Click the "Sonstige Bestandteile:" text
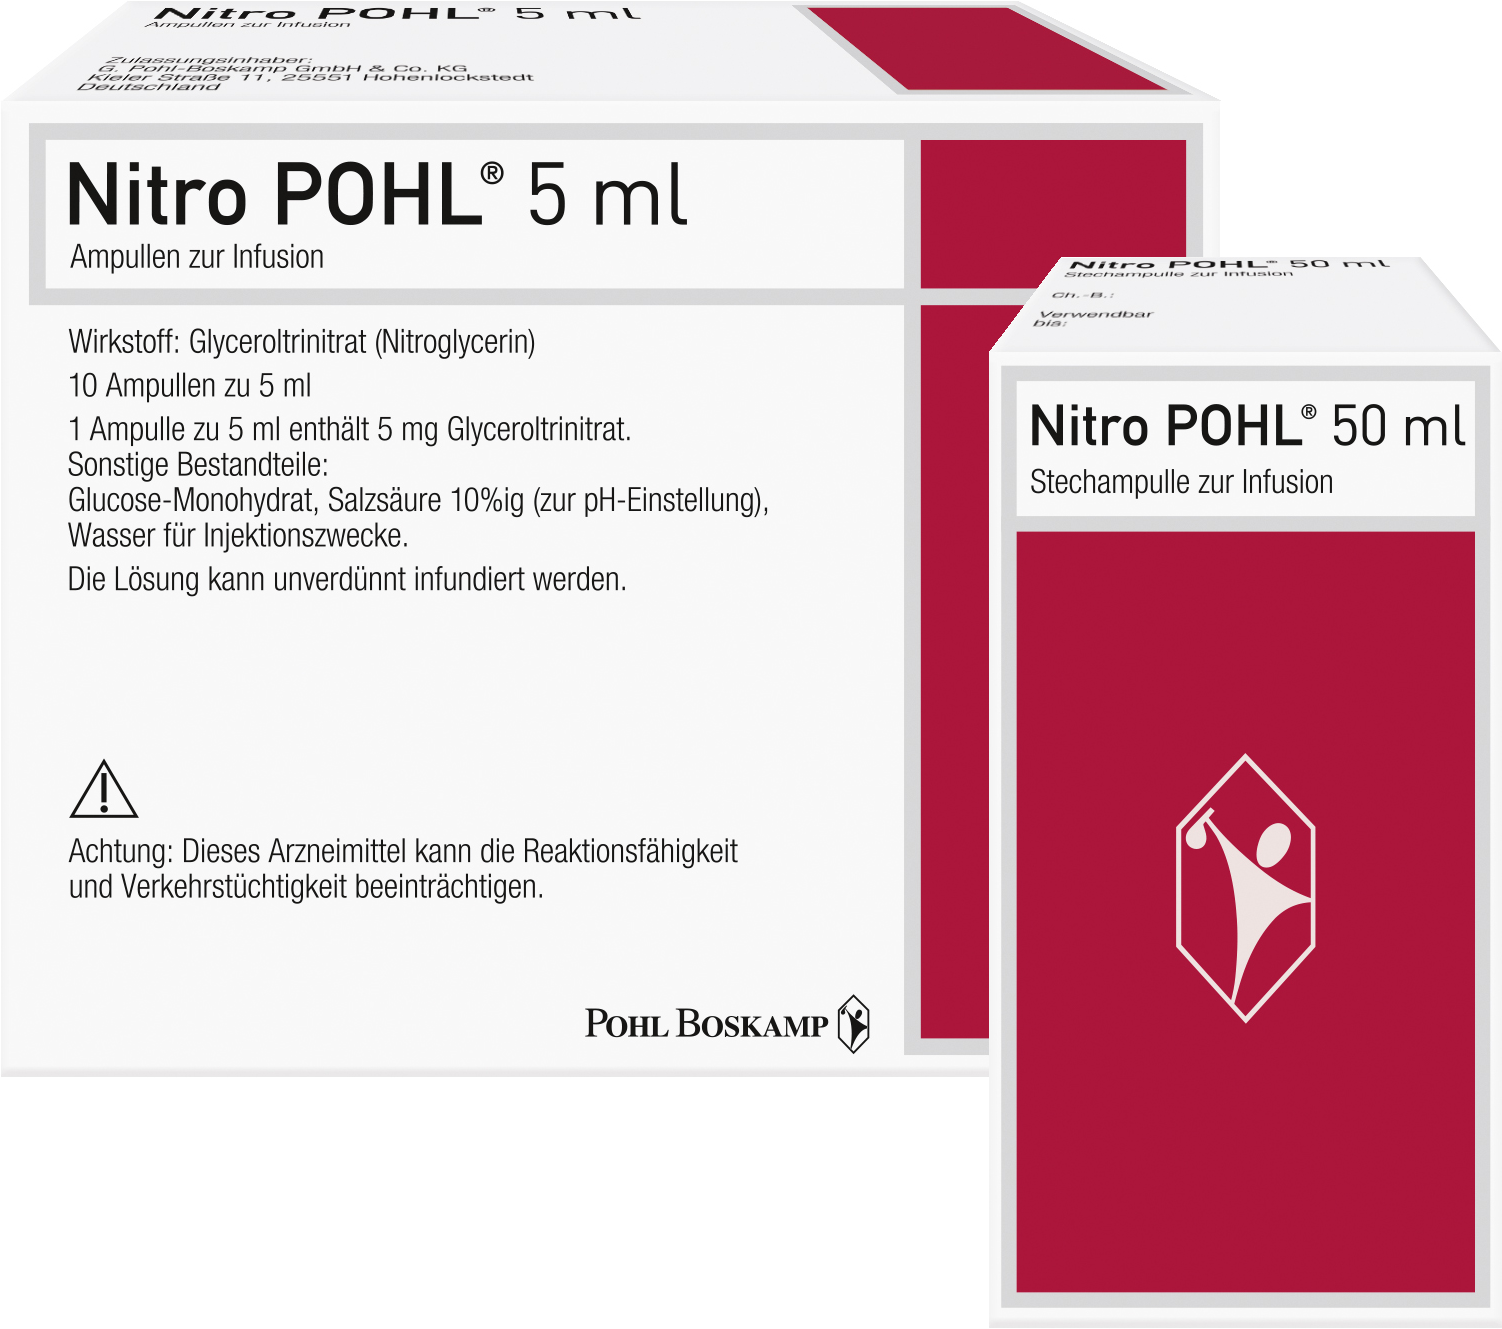The width and height of the screenshot is (1502, 1329). (198, 465)
